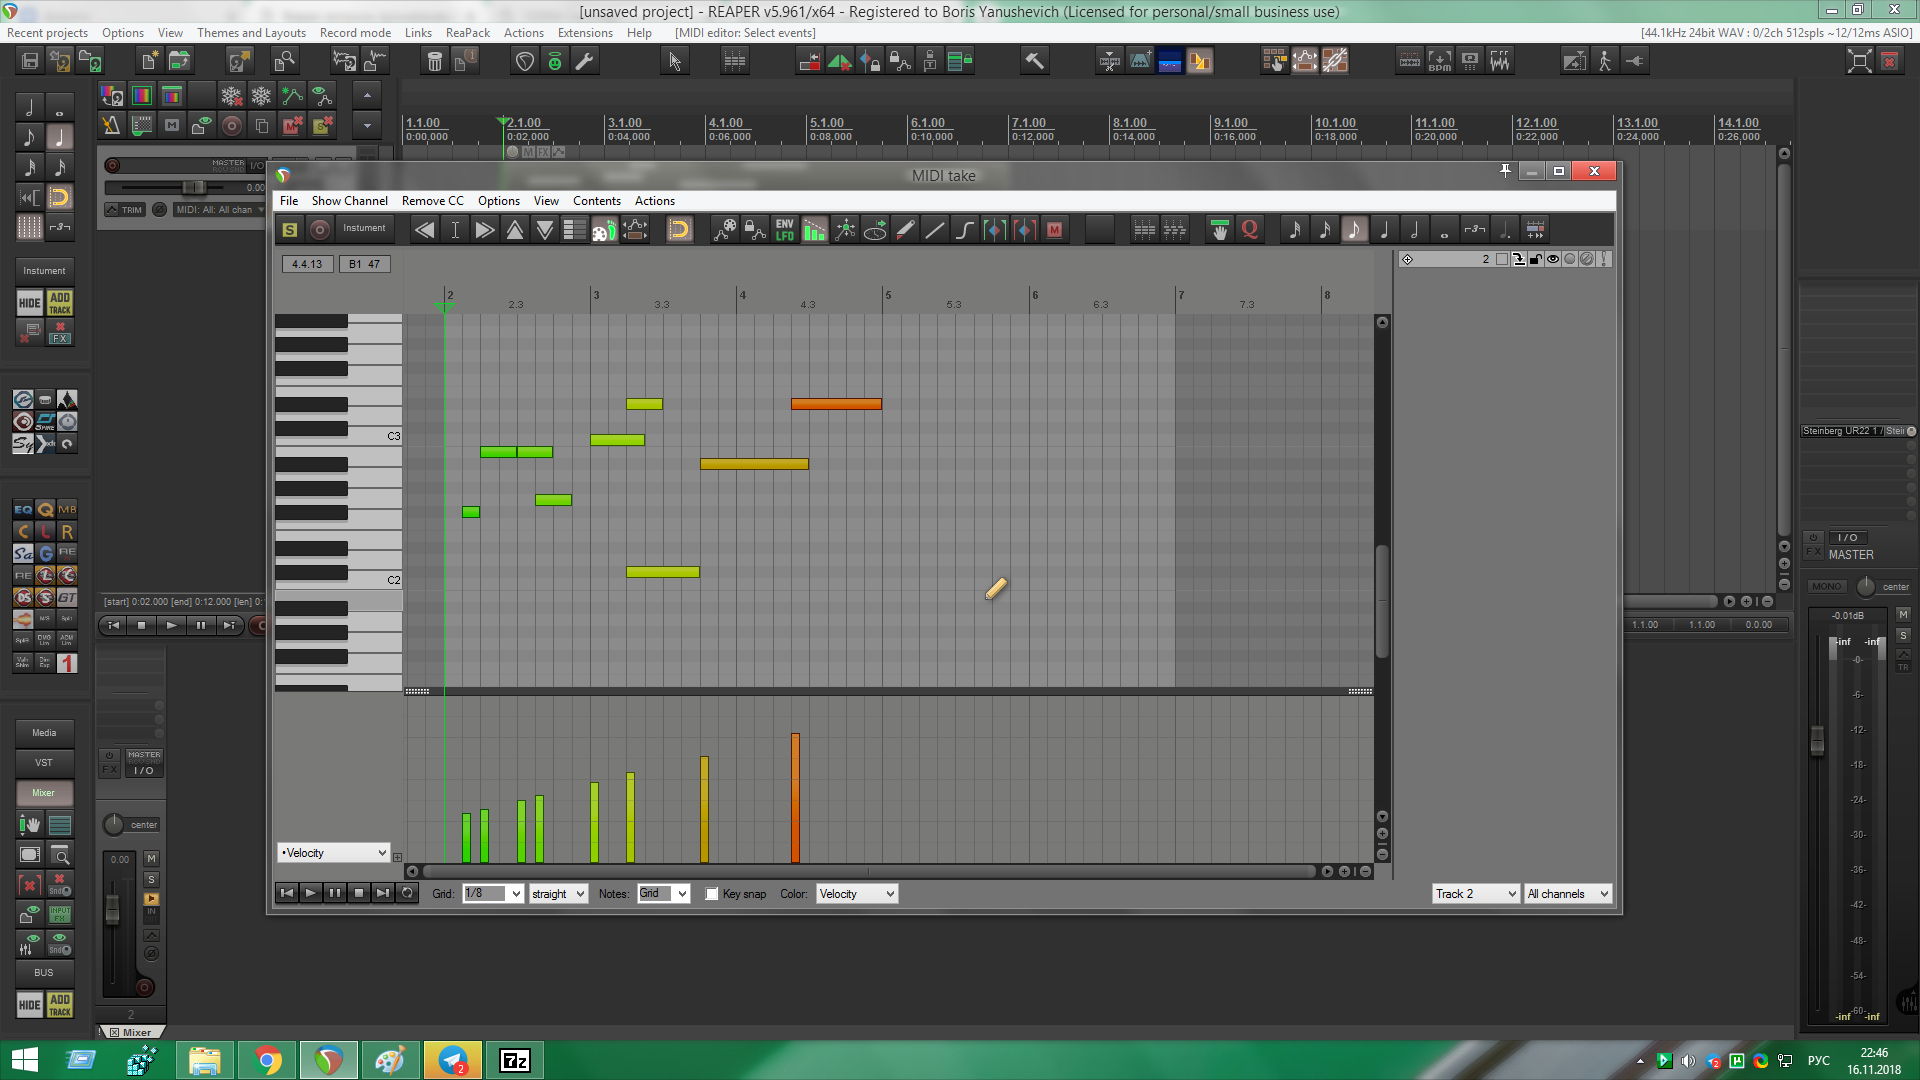Viewport: 1920px width, 1080px height.
Task: Click the Mixer button in left panel
Action: 44,793
